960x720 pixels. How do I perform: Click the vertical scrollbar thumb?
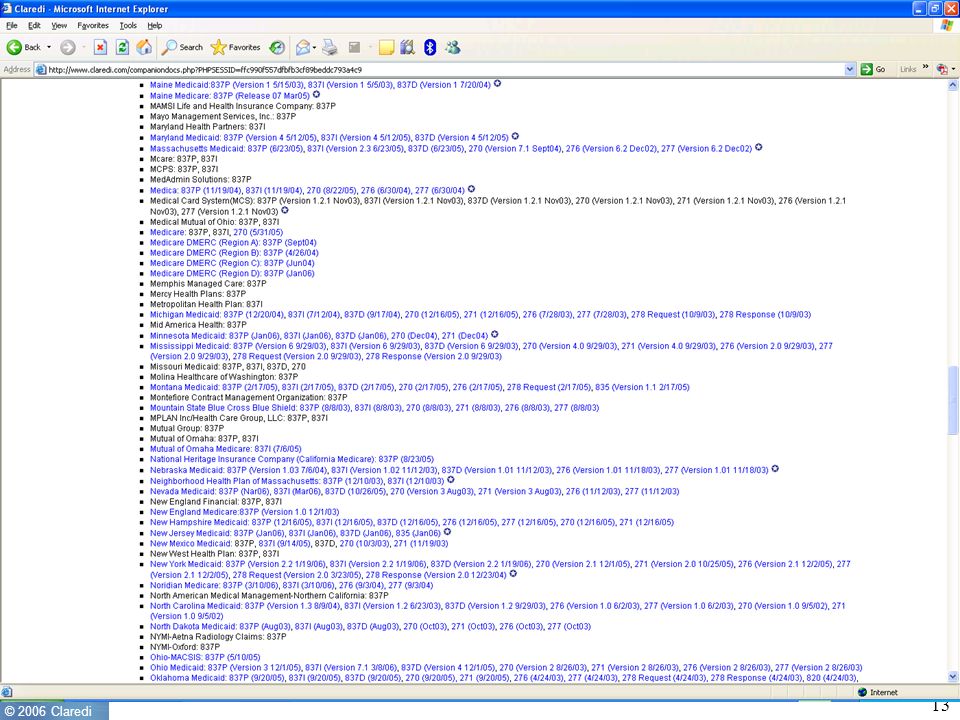click(x=953, y=400)
